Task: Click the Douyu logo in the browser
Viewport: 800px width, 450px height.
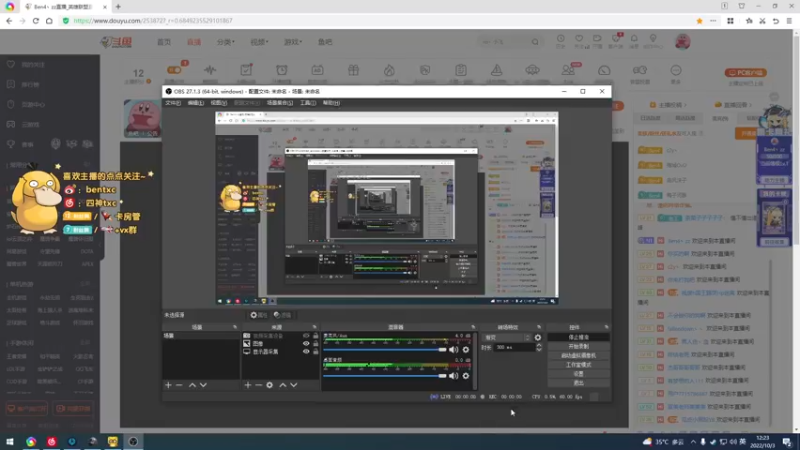Action: (x=116, y=42)
